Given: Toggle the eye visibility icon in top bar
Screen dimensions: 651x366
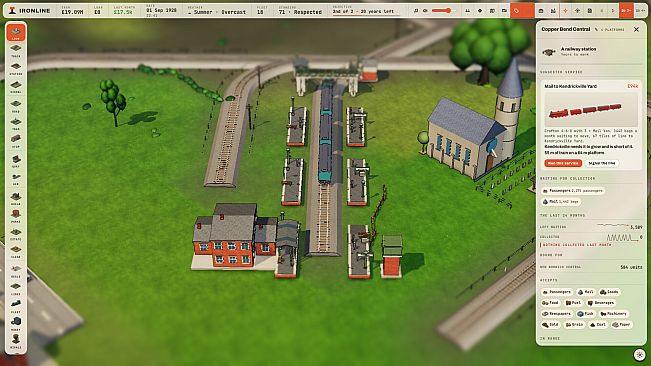Looking at the screenshot, I should [425, 11].
